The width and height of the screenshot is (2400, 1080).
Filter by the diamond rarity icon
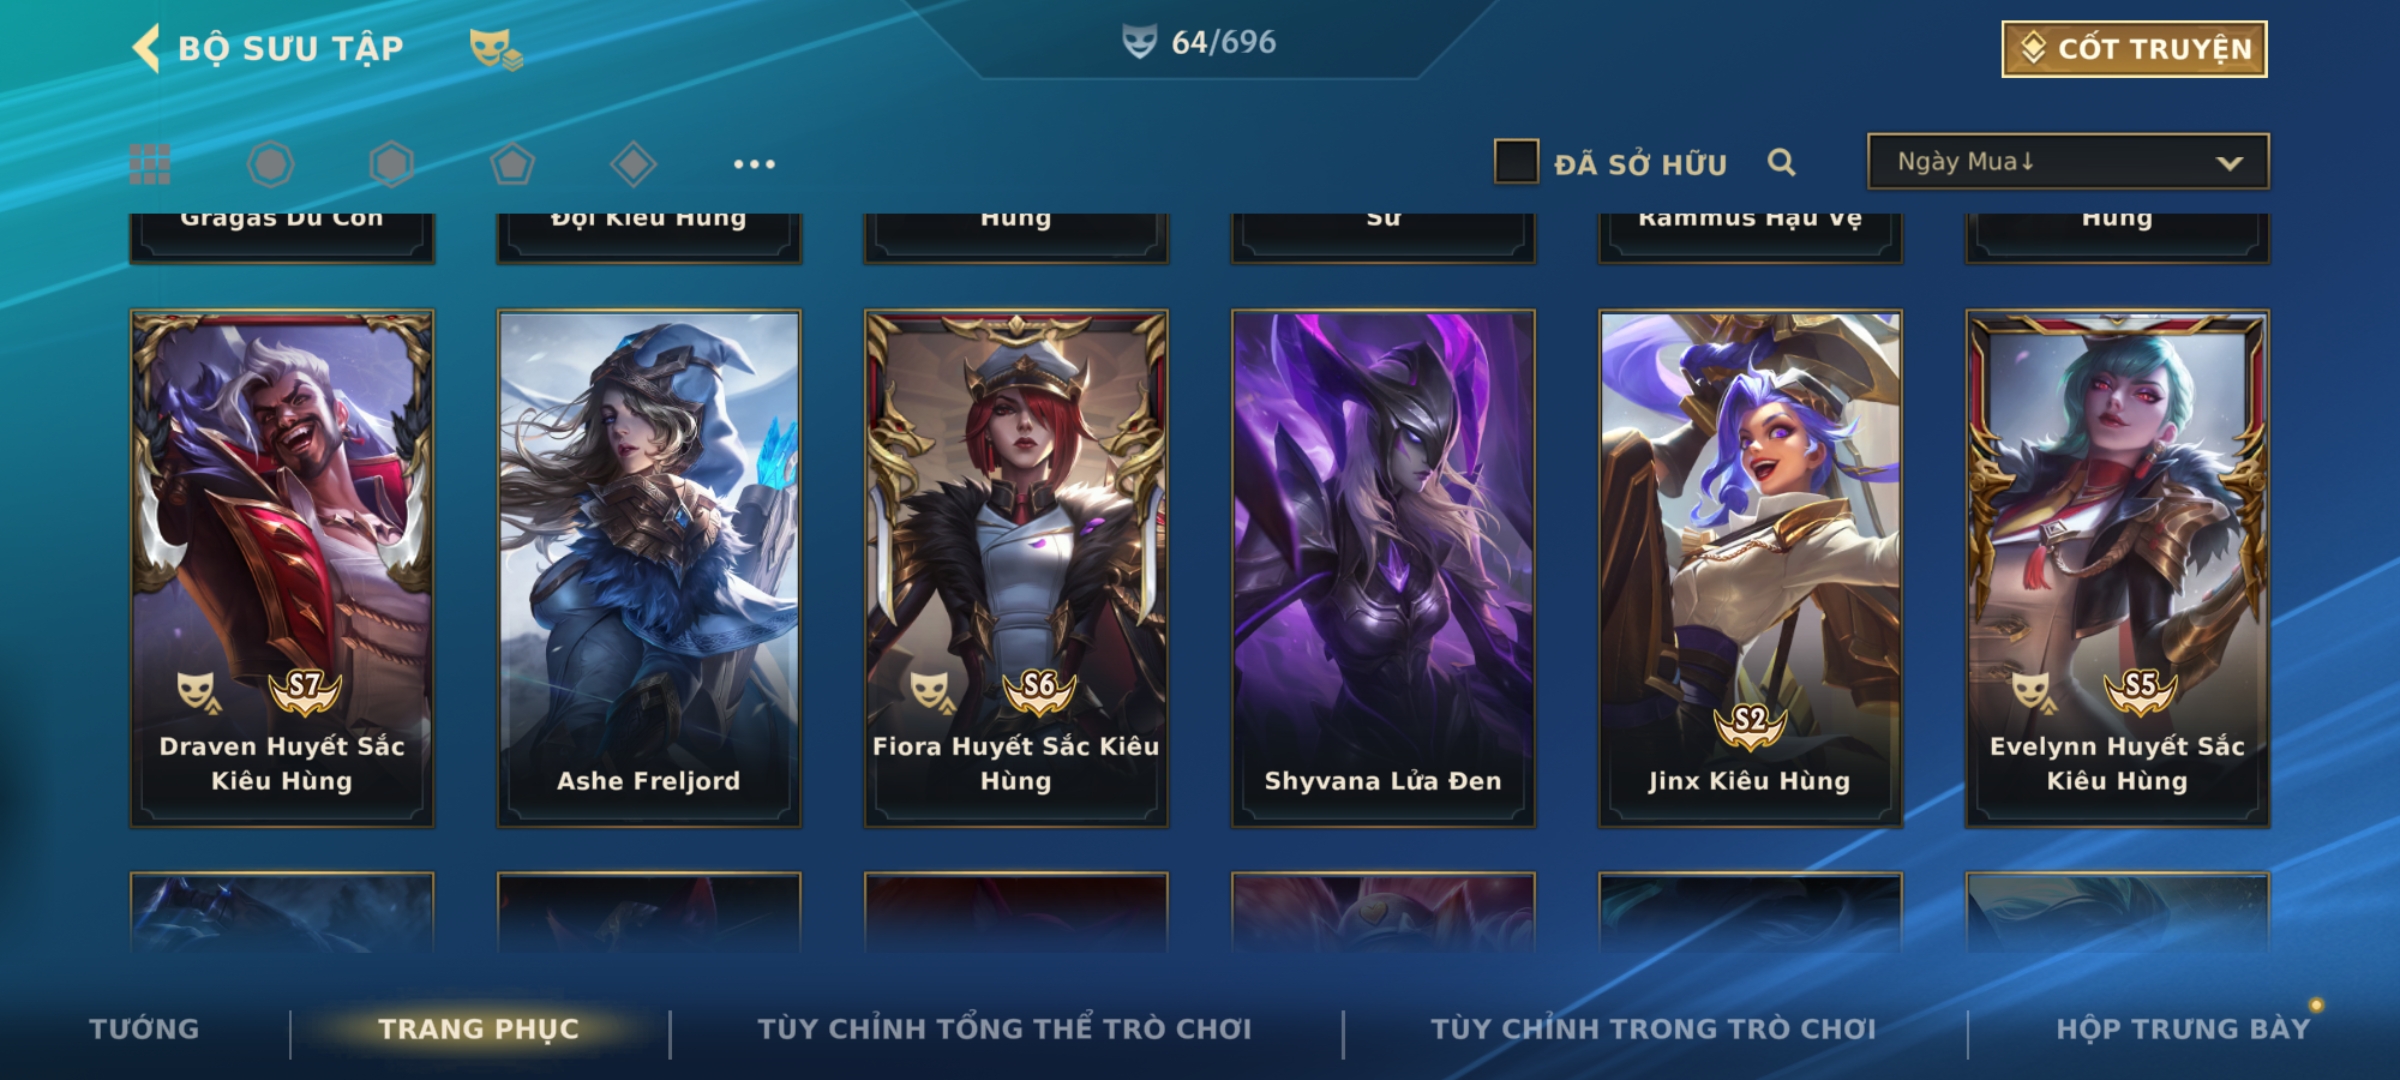[x=633, y=164]
